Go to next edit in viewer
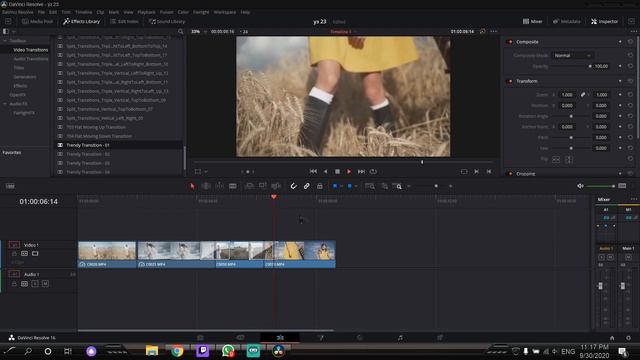Viewport: 640px width, 360px height. 476,171
